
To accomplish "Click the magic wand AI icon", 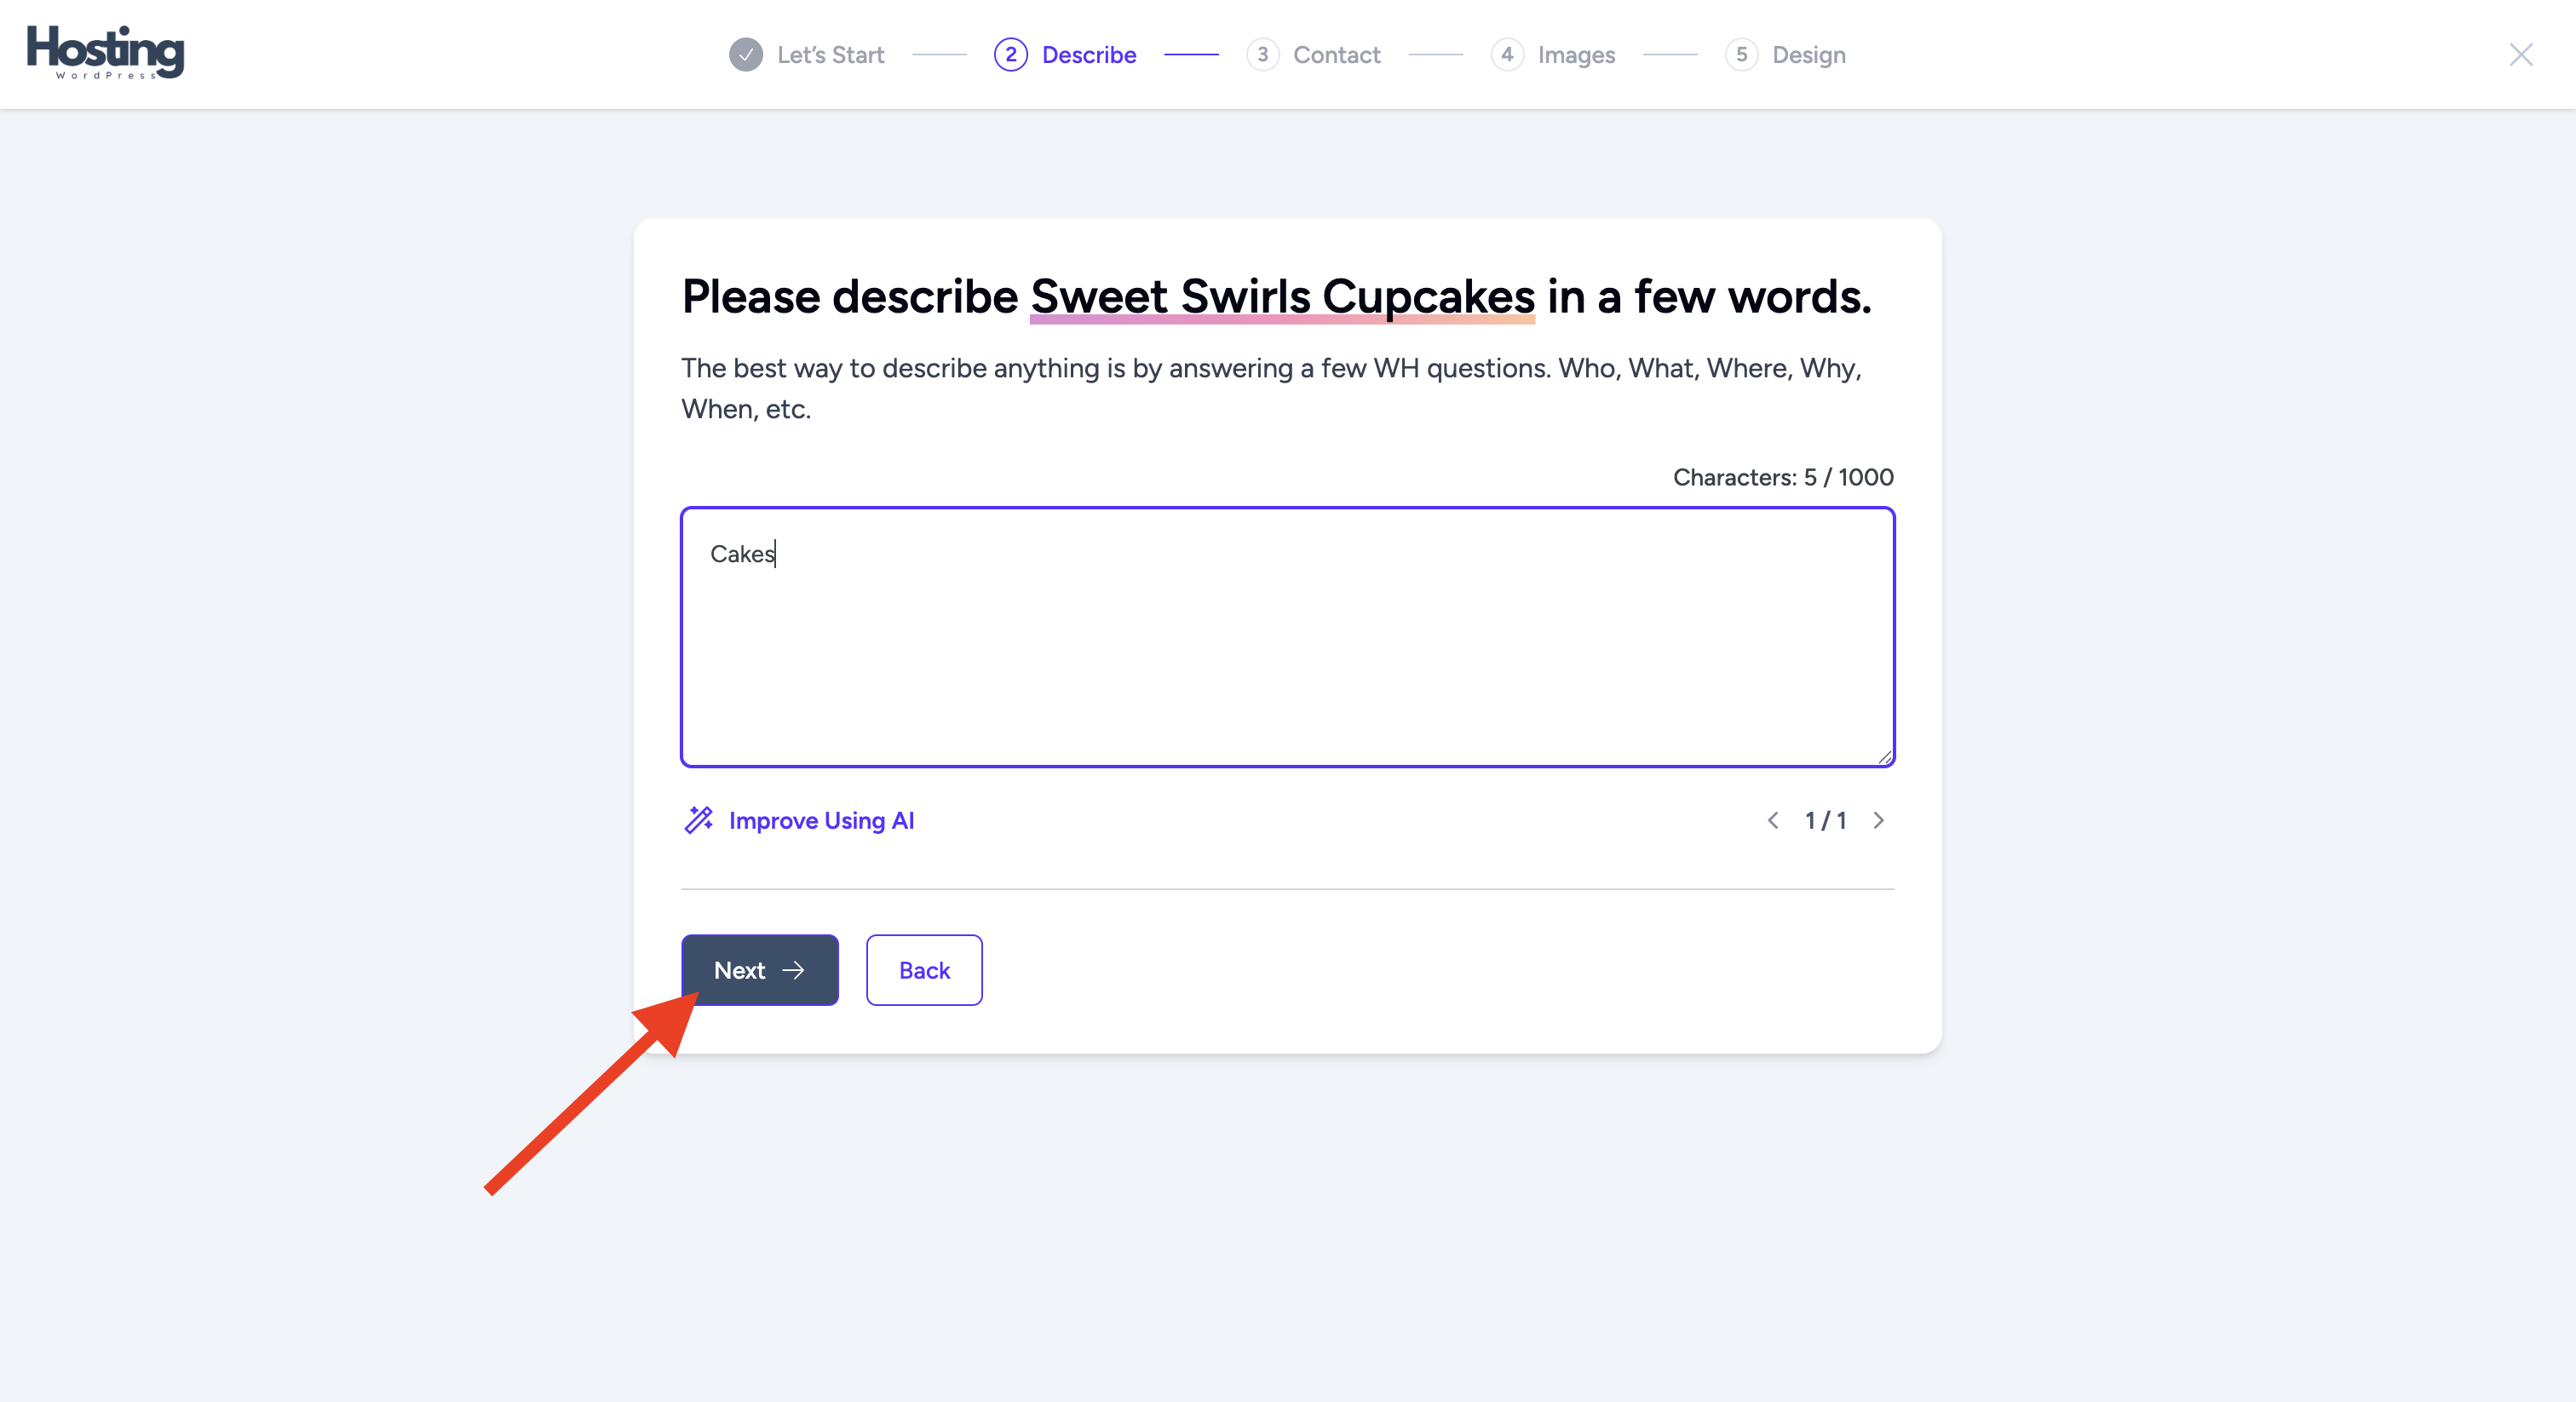I will (x=698, y=820).
